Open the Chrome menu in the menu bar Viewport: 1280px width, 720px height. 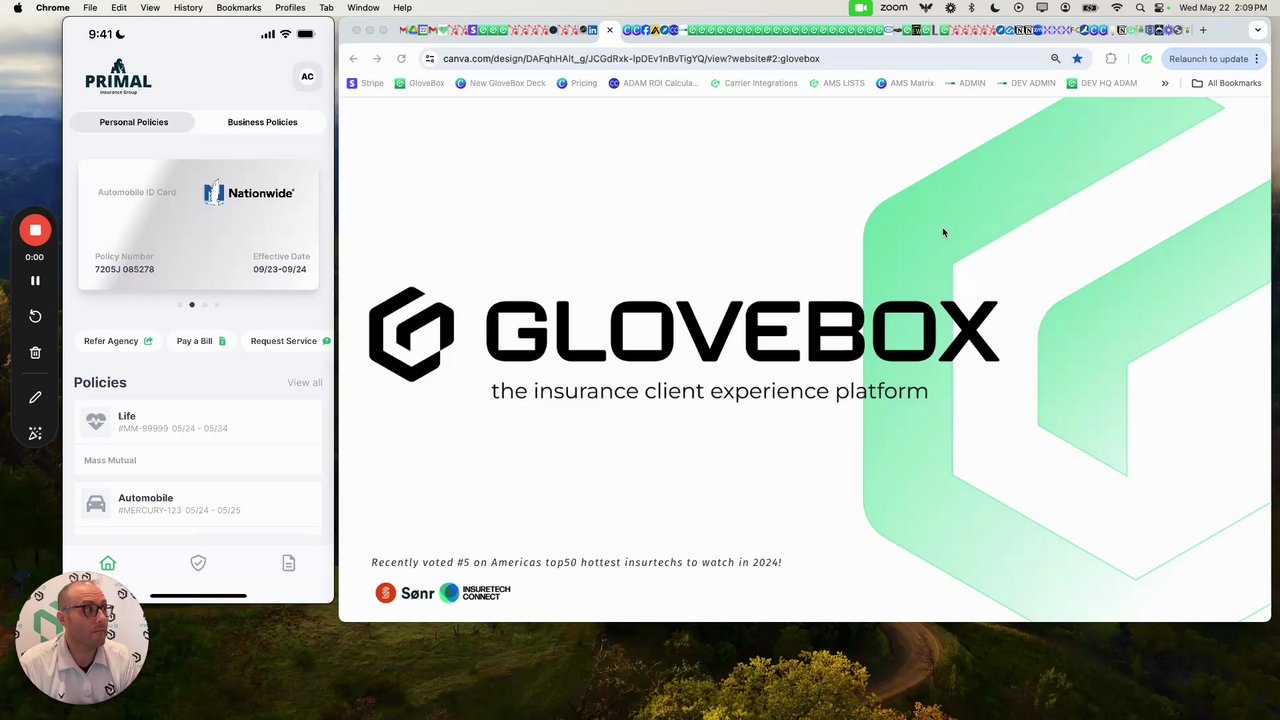pos(53,7)
